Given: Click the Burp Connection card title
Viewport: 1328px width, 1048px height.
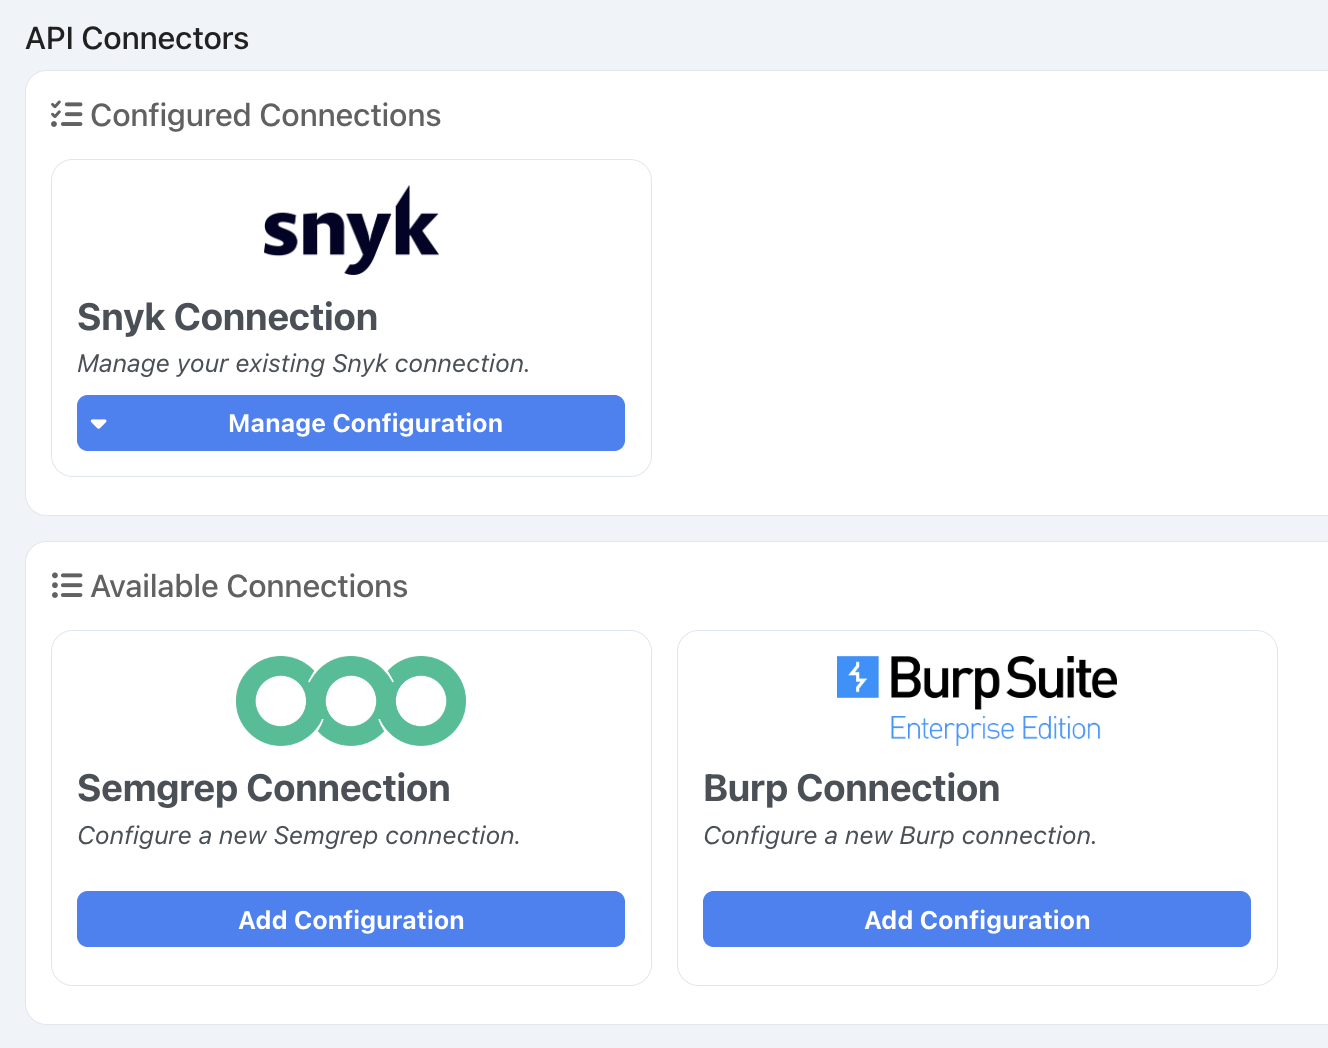Looking at the screenshot, I should (x=851, y=789).
